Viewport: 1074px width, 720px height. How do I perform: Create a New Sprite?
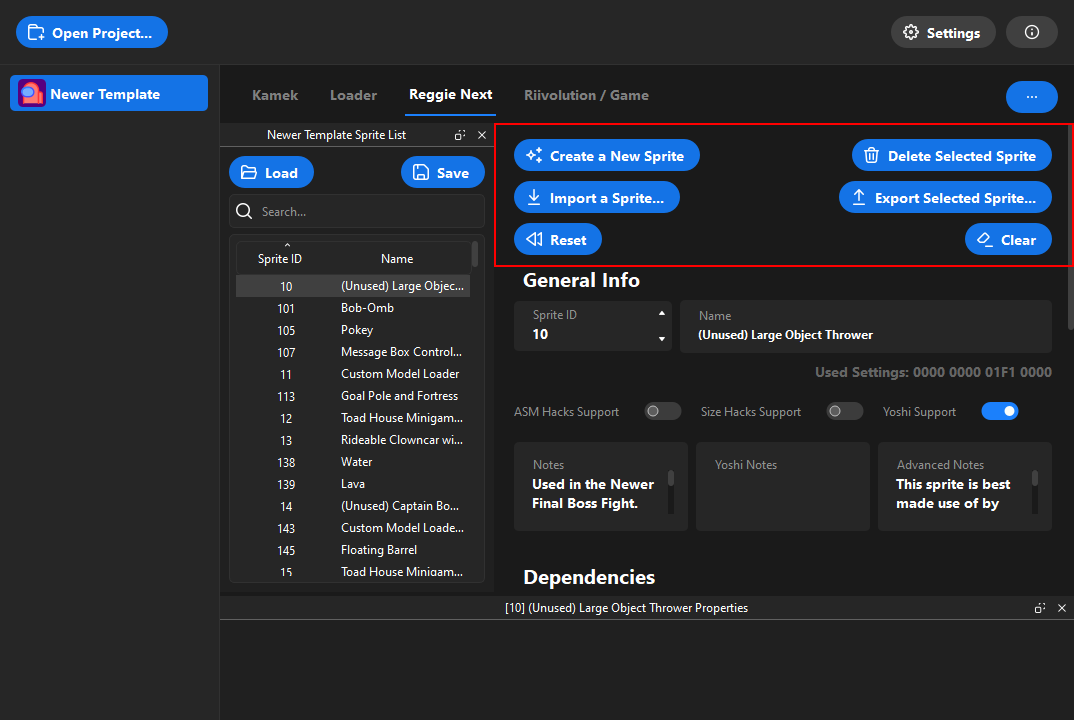(x=606, y=156)
